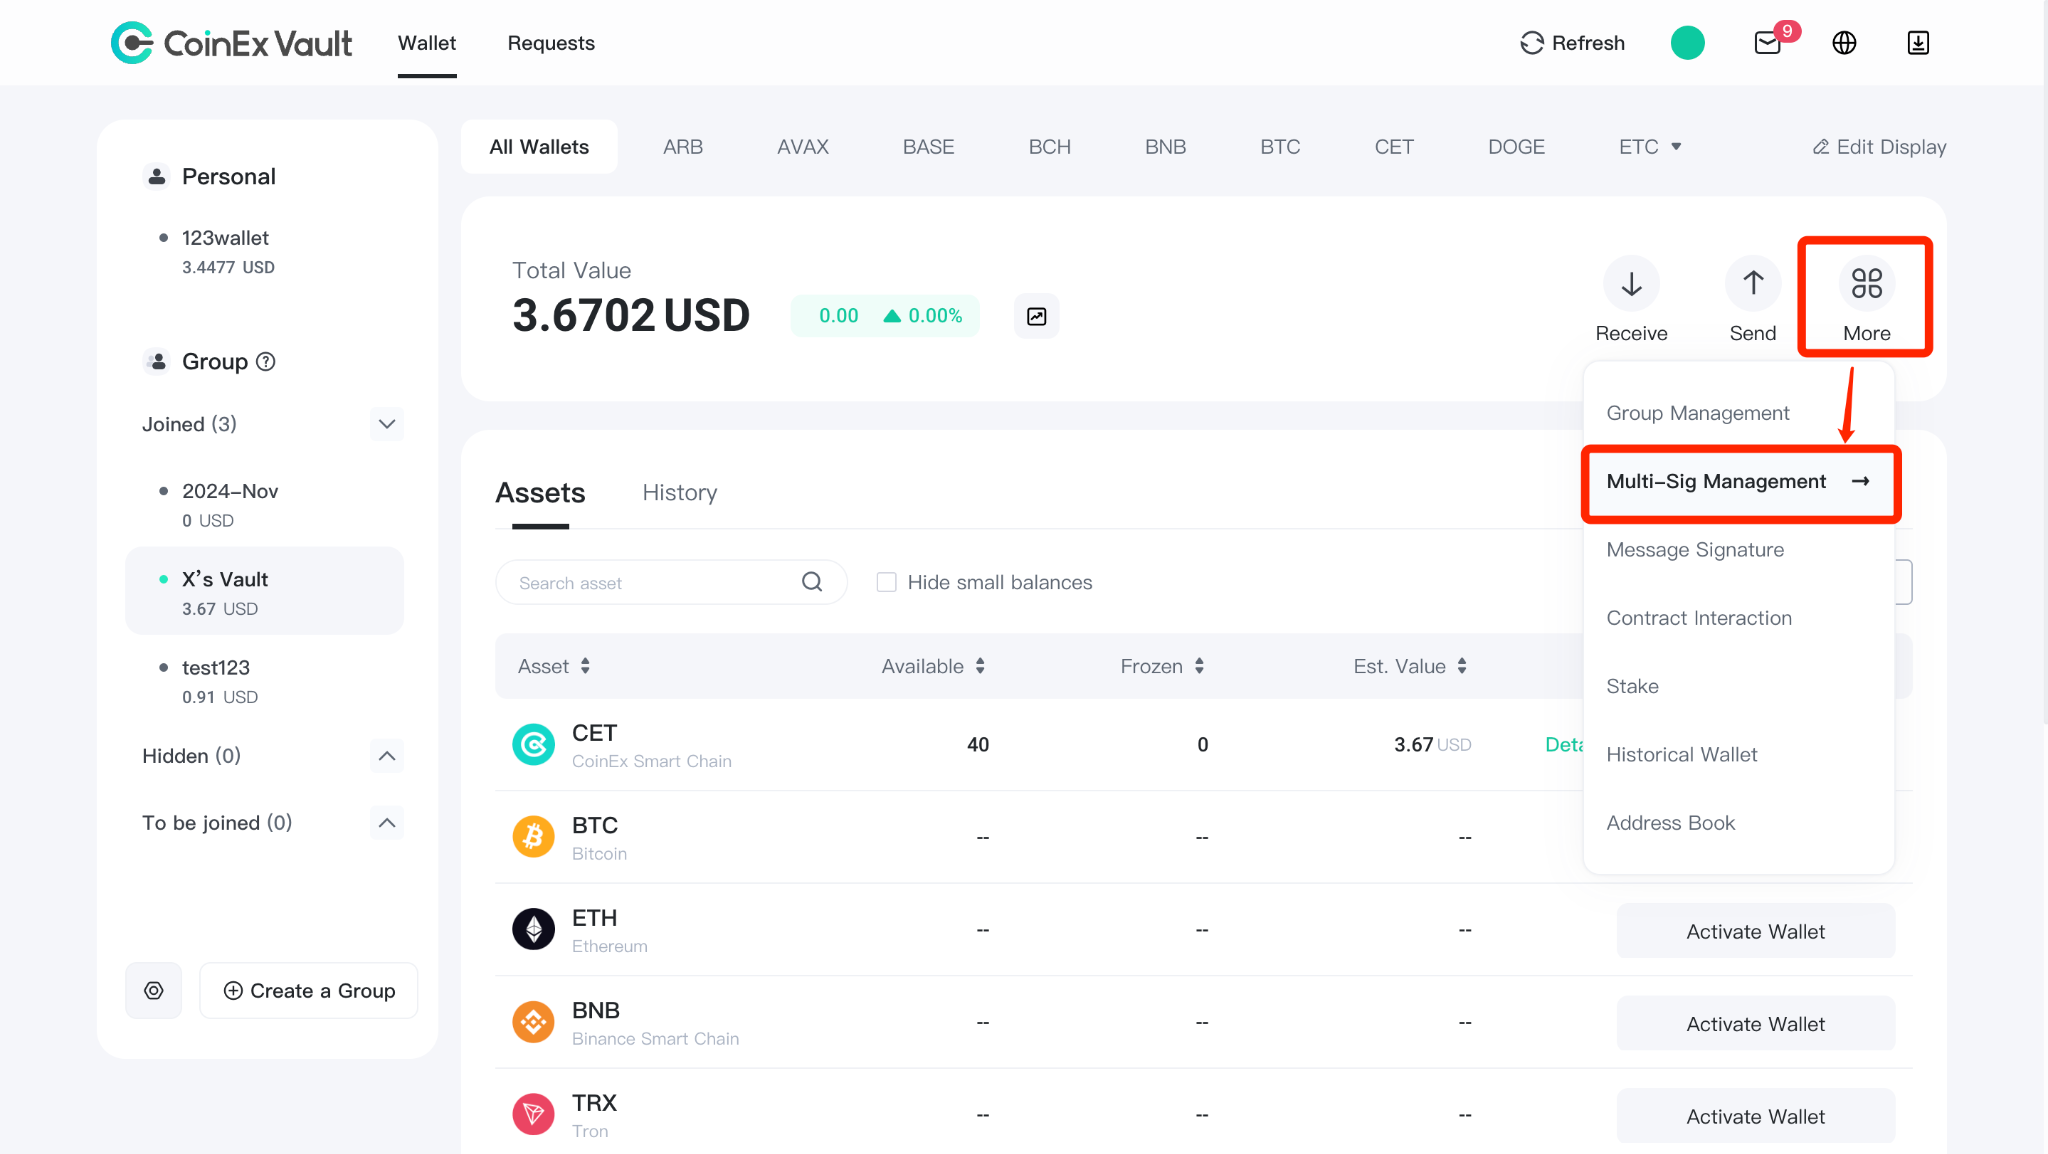Sort by the Available column
This screenshot has height=1154, width=2048.
click(x=933, y=666)
